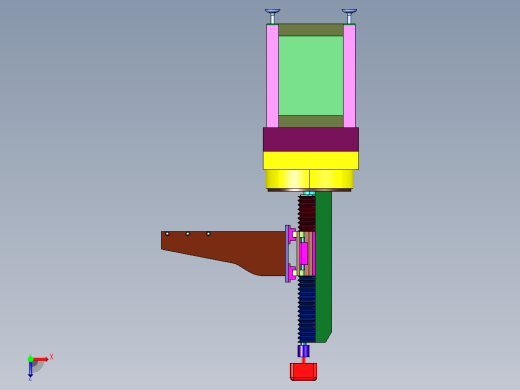Select the left pink pillar
The height and width of the screenshot is (390, 520).
click(x=272, y=76)
